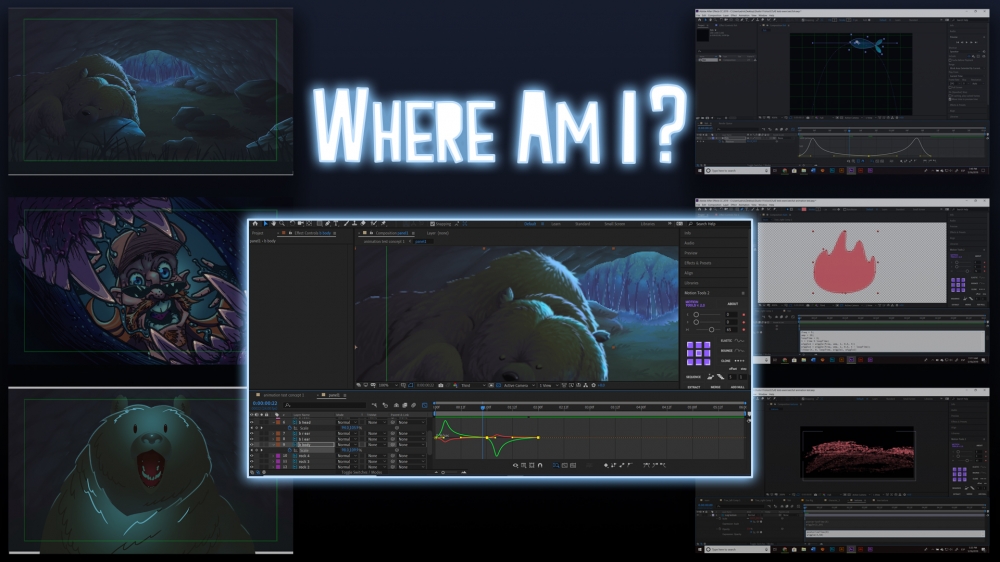Image resolution: width=1000 pixels, height=562 pixels.
Task: Open the Motion Tools 2 panel menu icon
Action: tap(743, 293)
